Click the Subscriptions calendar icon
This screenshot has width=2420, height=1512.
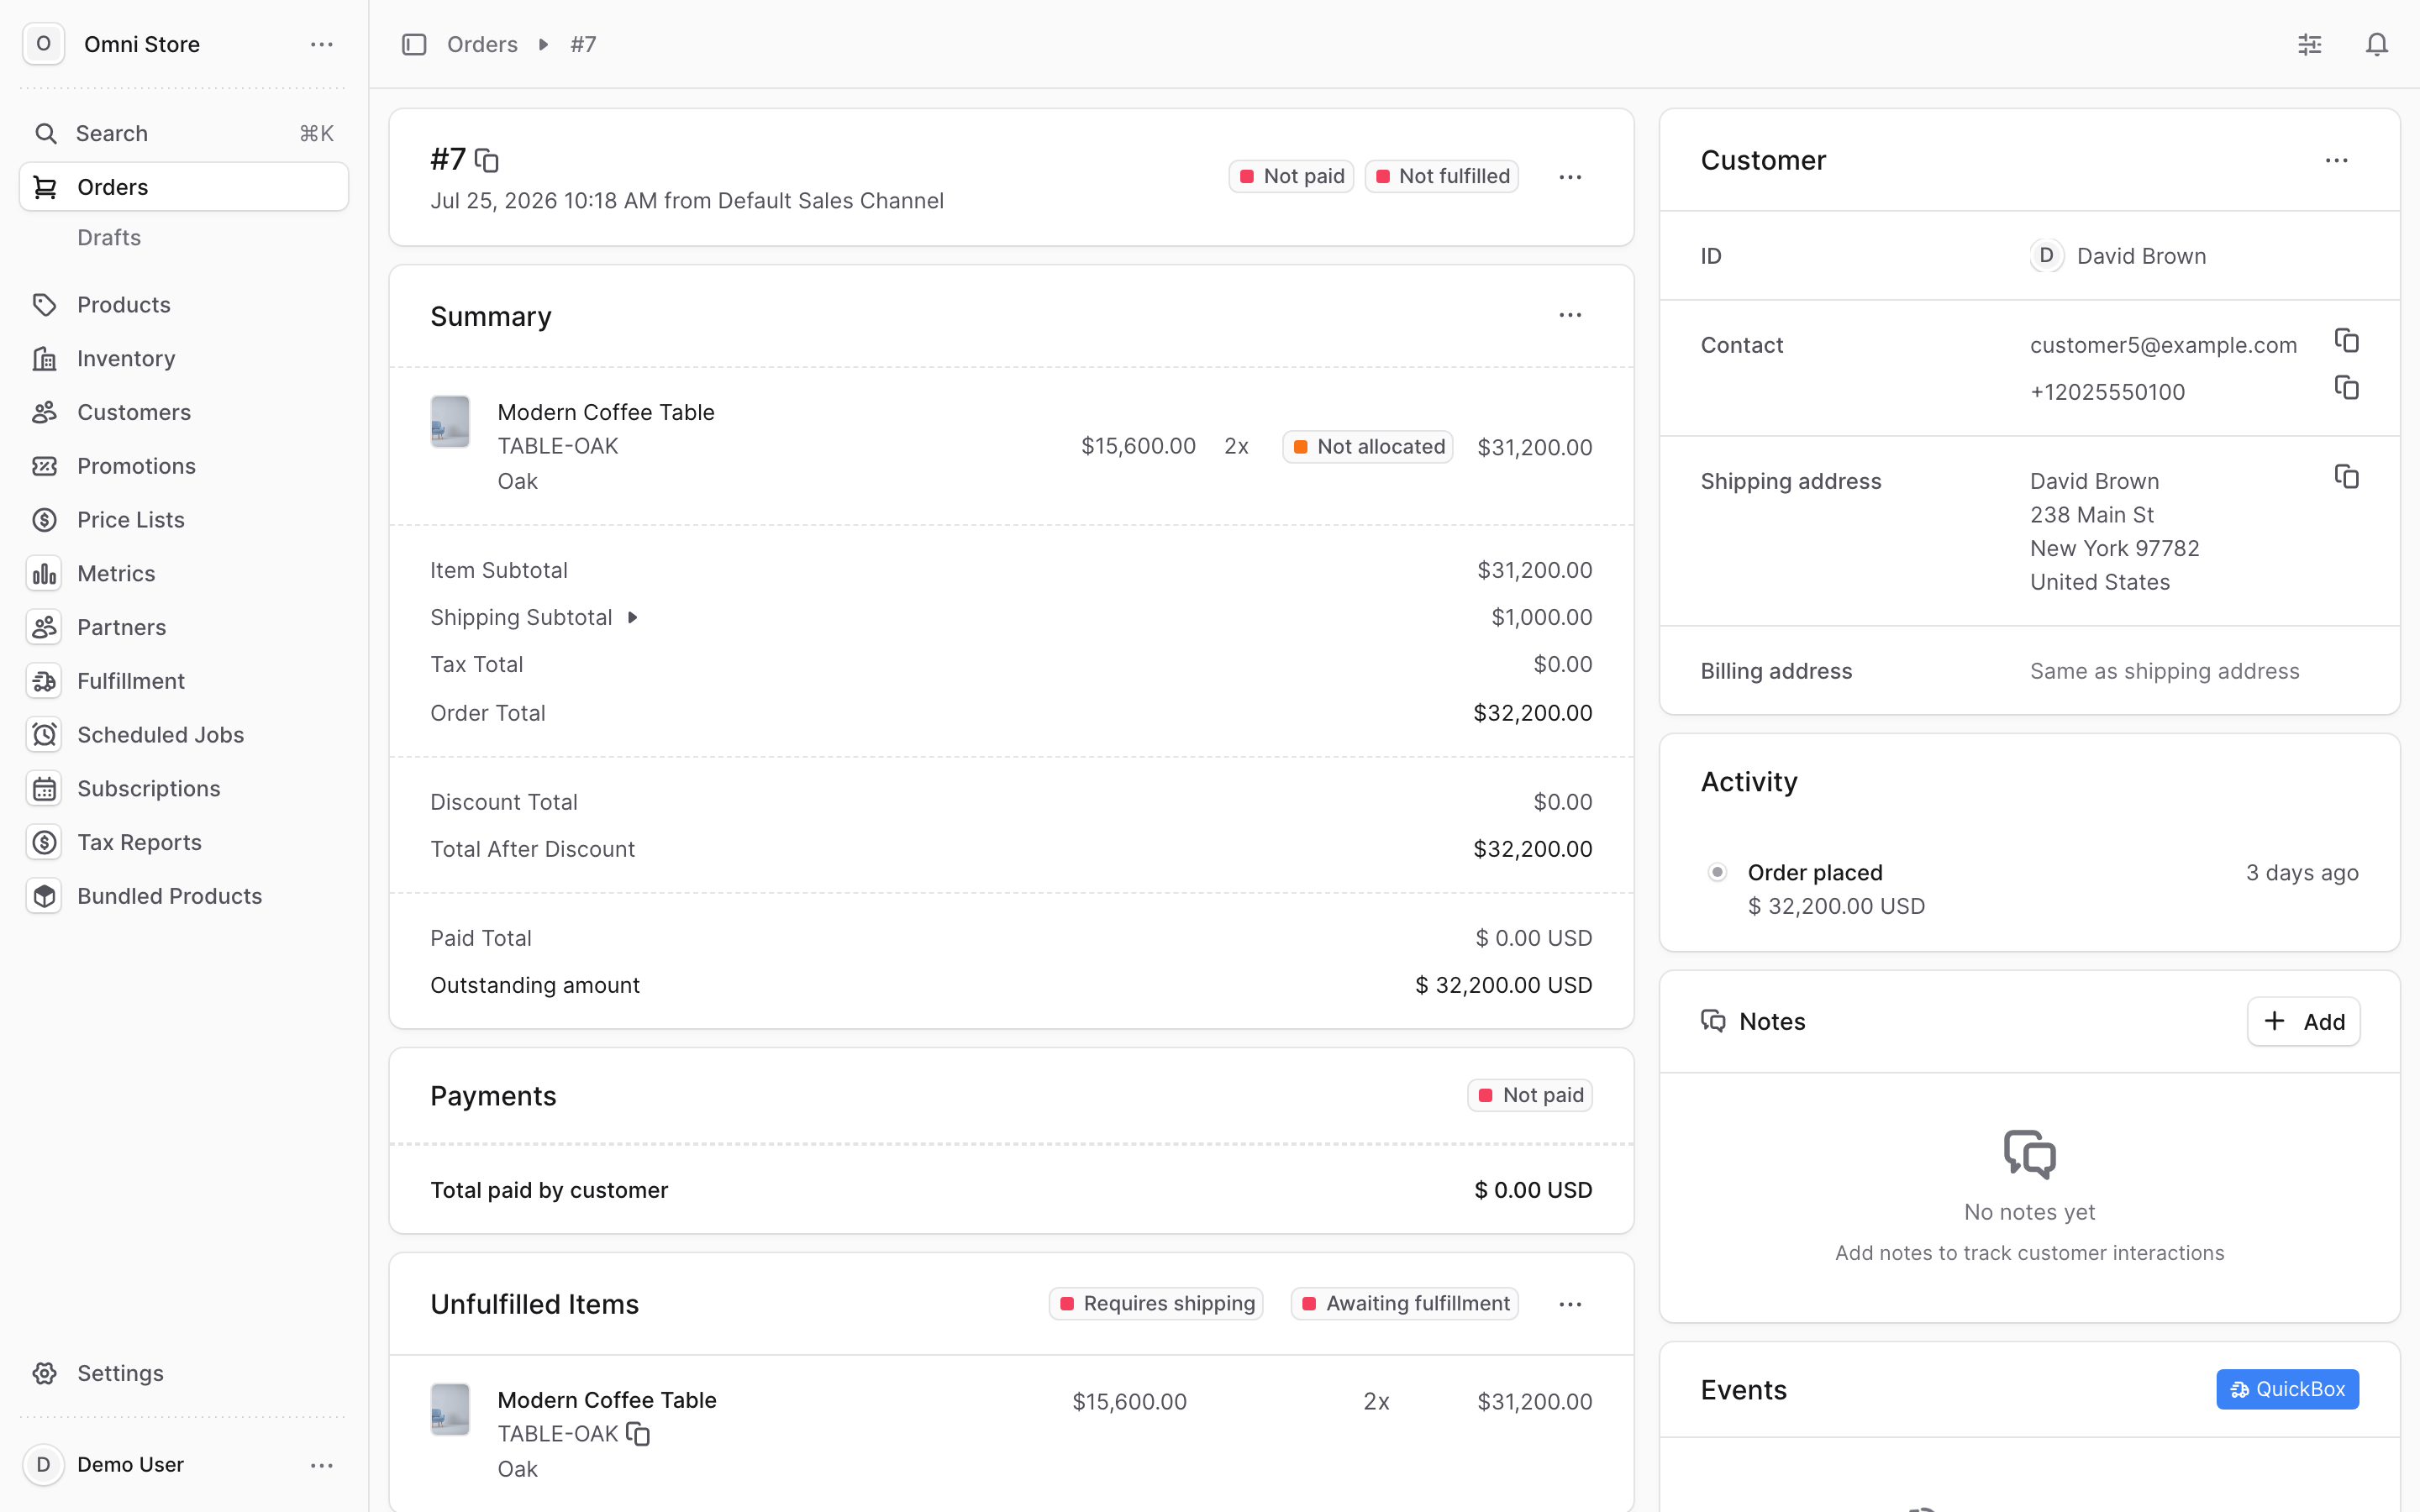point(44,789)
